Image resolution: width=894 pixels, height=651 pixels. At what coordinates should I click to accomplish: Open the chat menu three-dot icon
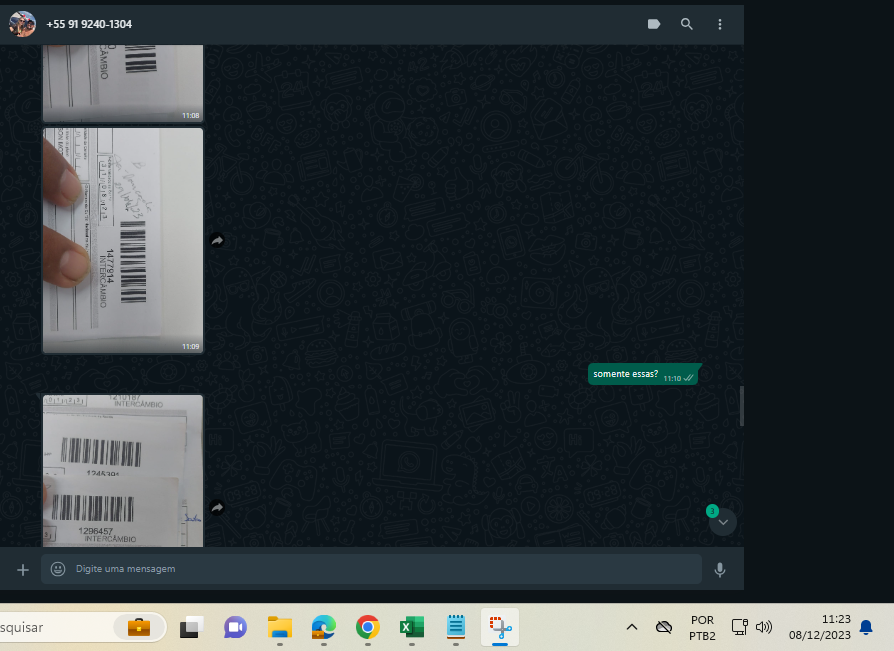pos(720,24)
